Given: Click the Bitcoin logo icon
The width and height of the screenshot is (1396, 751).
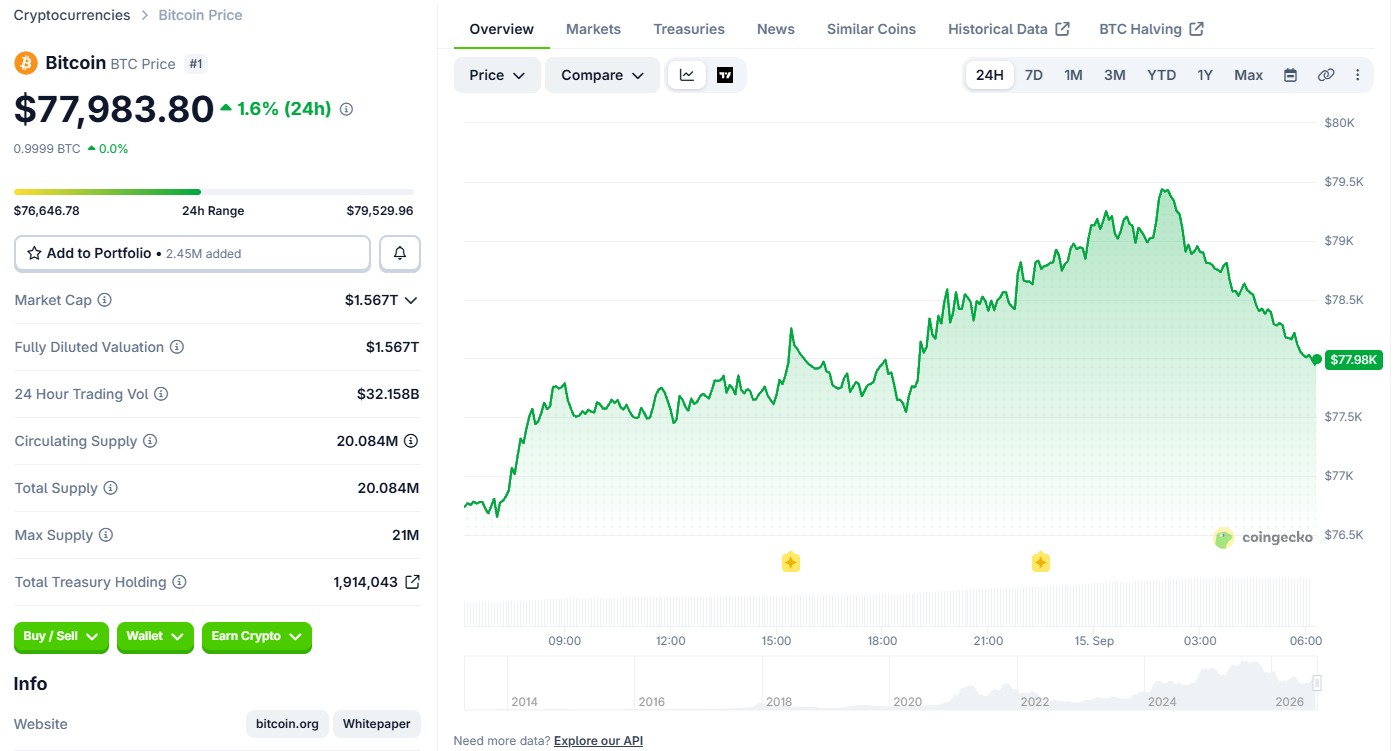Looking at the screenshot, I should (26, 63).
